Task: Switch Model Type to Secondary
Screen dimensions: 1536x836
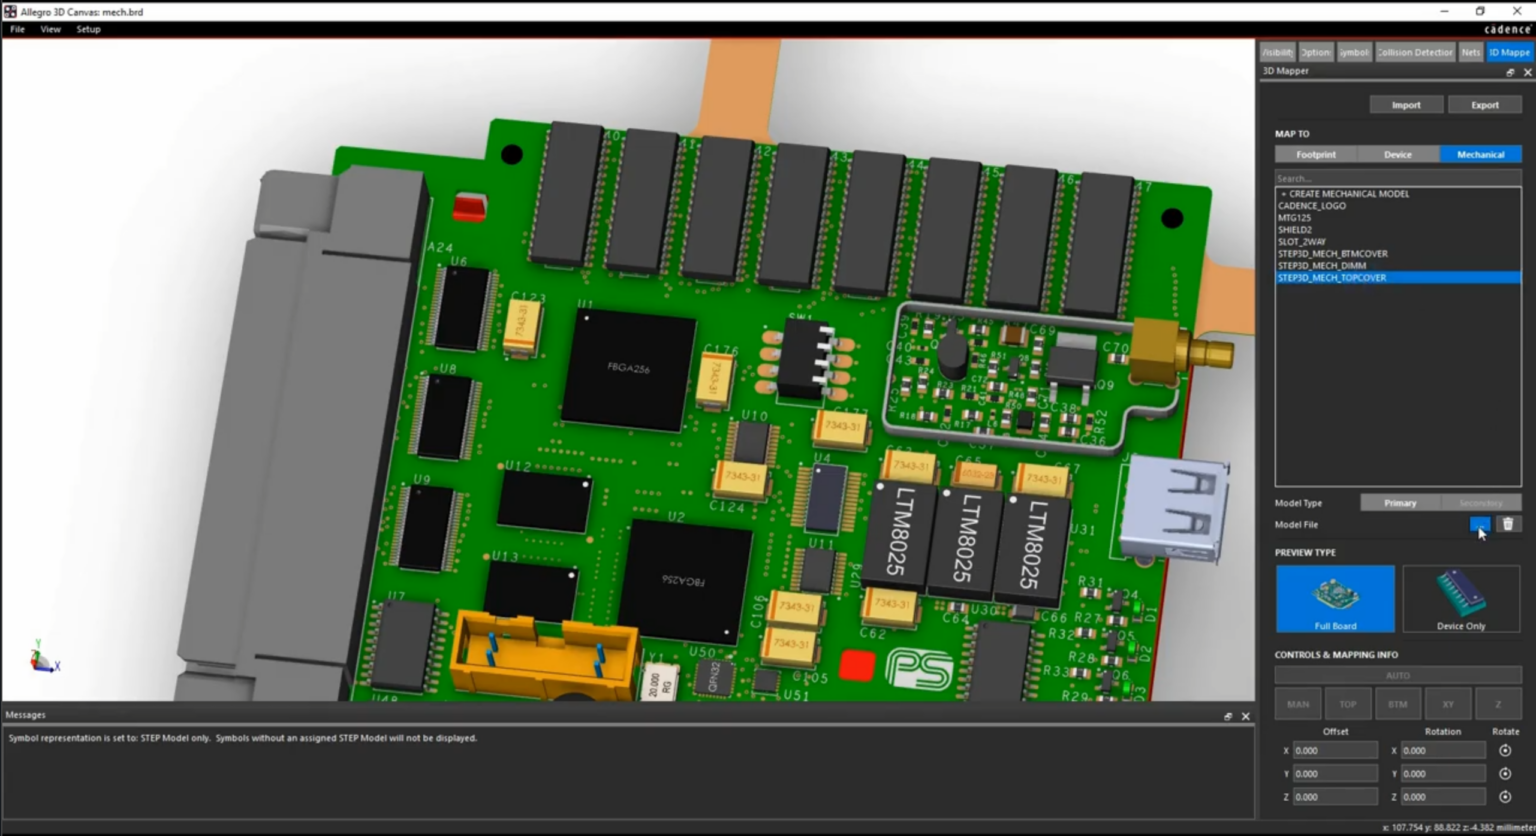Action: coord(1482,502)
